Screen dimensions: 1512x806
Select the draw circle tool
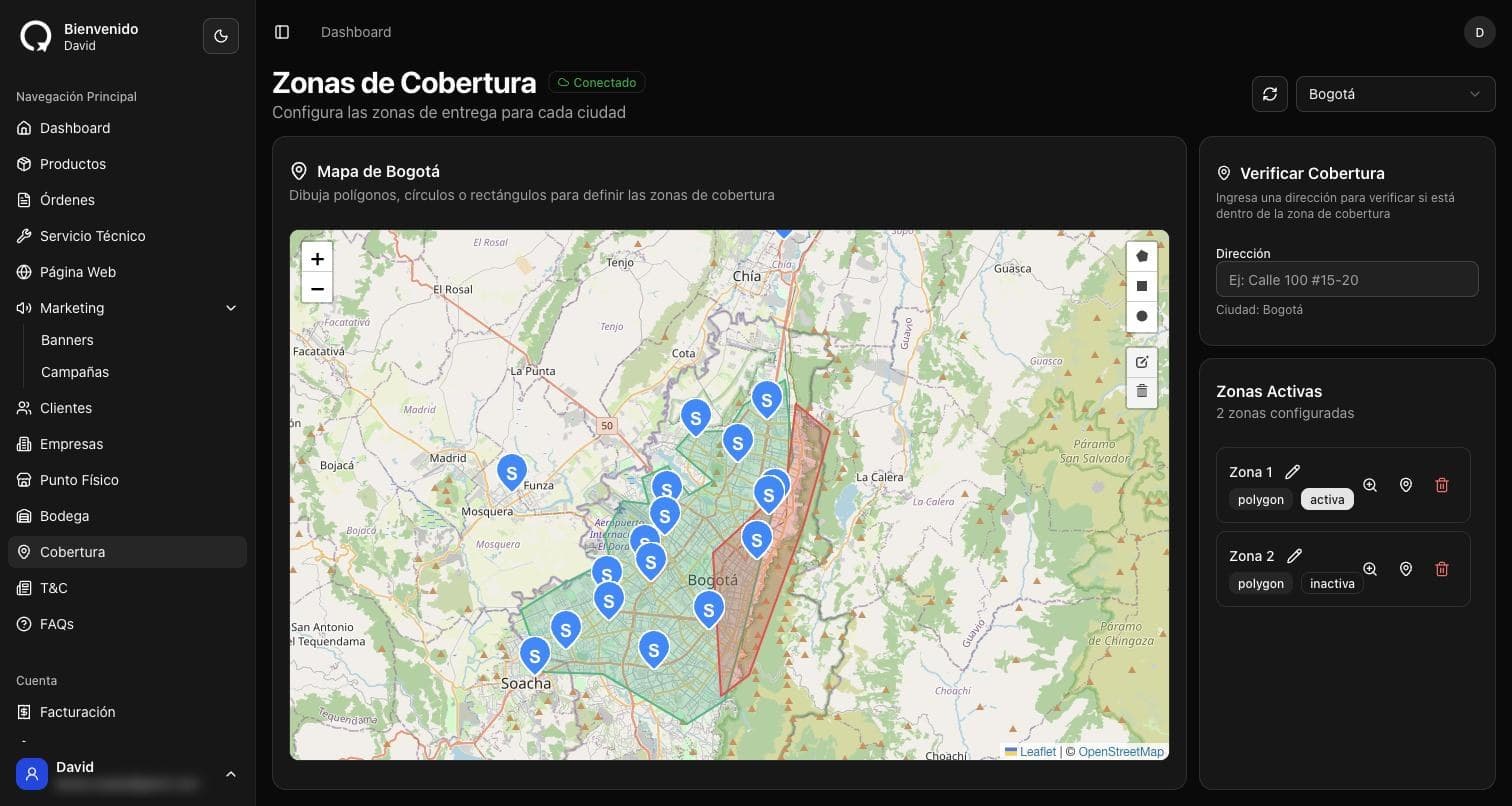[1142, 316]
